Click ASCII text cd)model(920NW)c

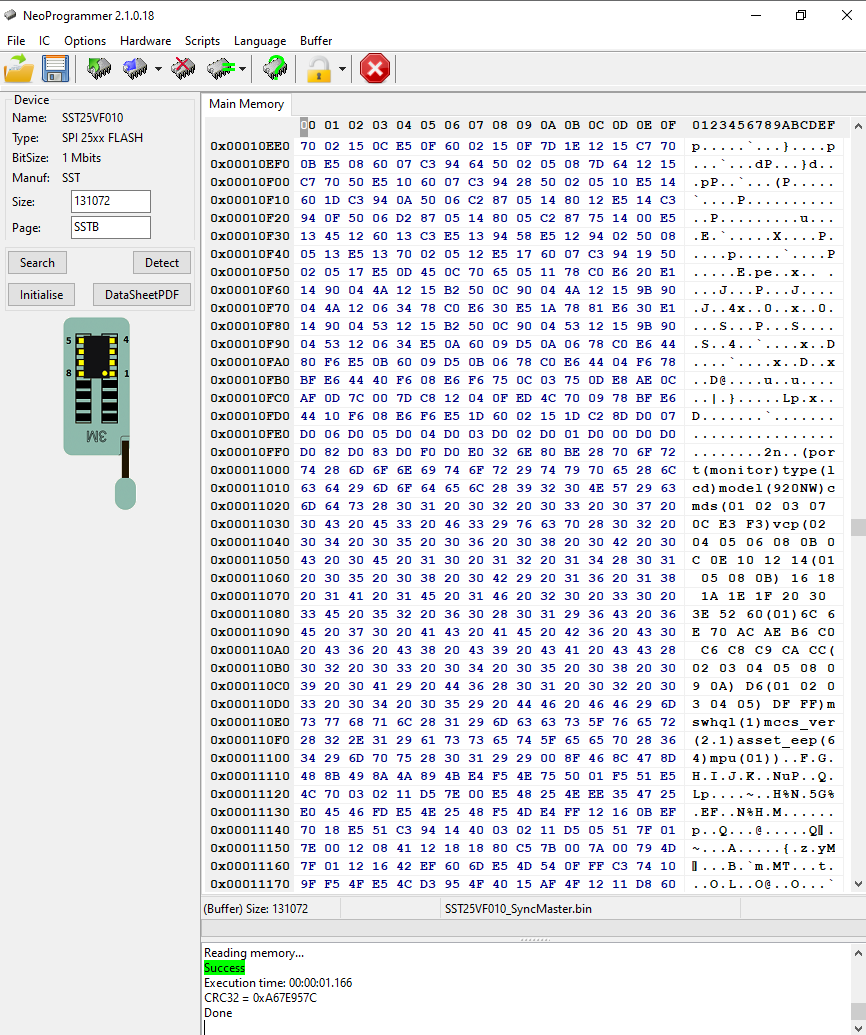click(x=764, y=488)
